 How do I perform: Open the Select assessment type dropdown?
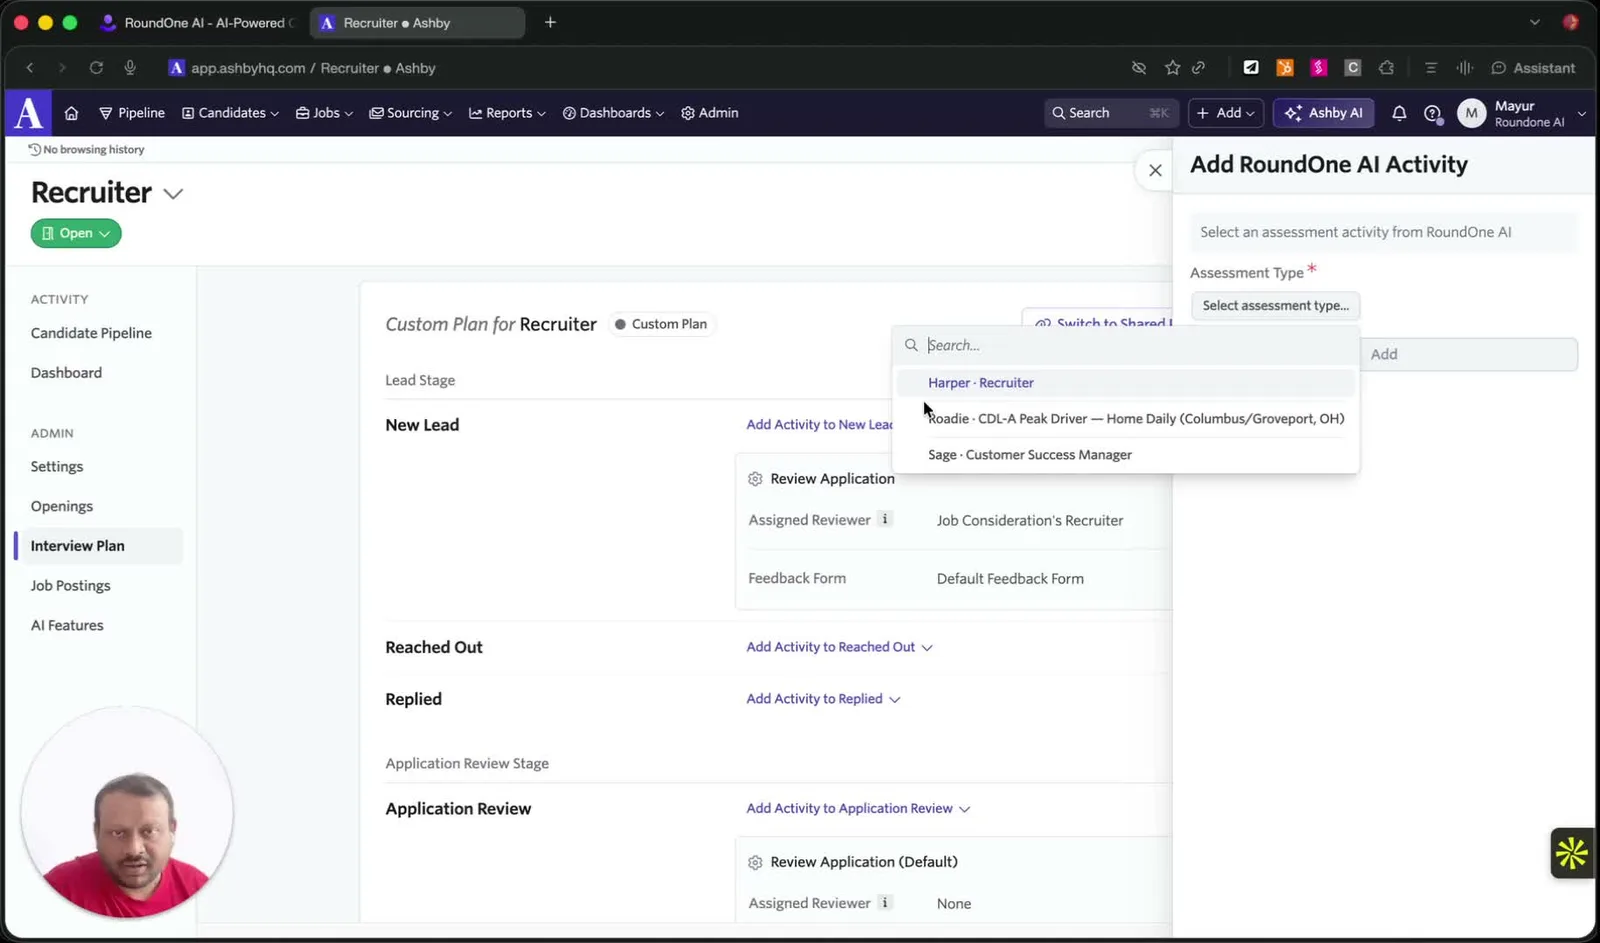click(x=1275, y=305)
